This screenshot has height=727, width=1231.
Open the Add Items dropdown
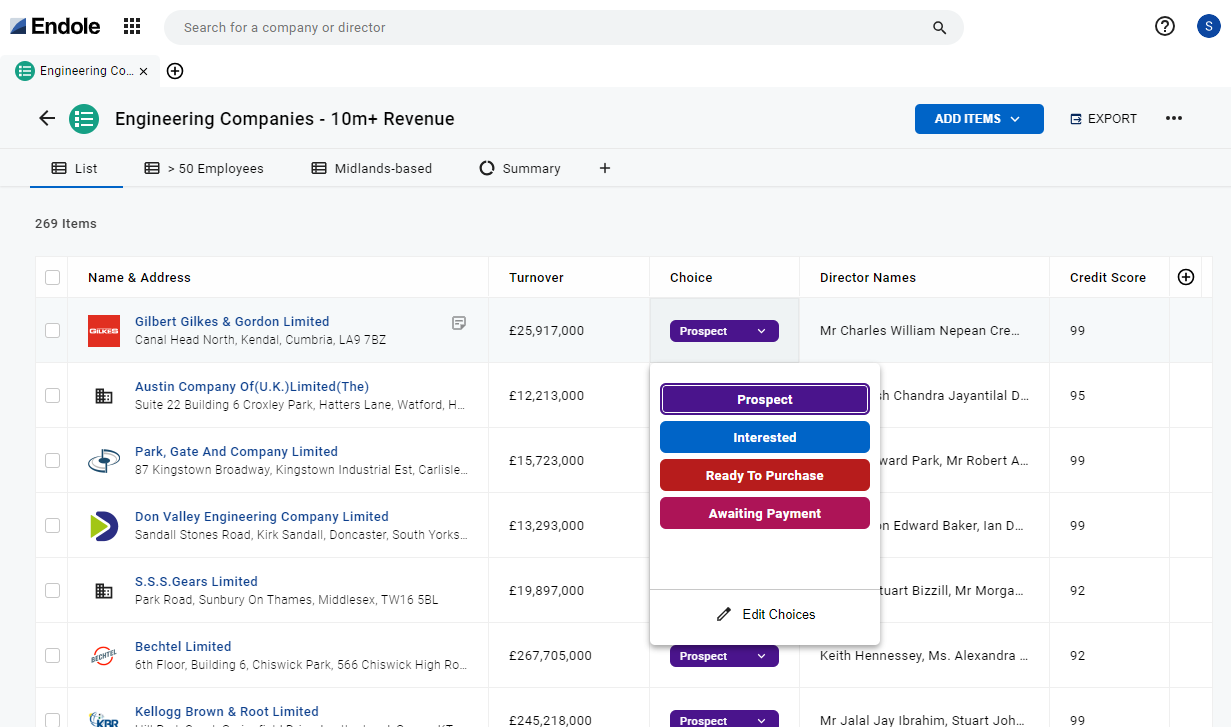tap(979, 119)
